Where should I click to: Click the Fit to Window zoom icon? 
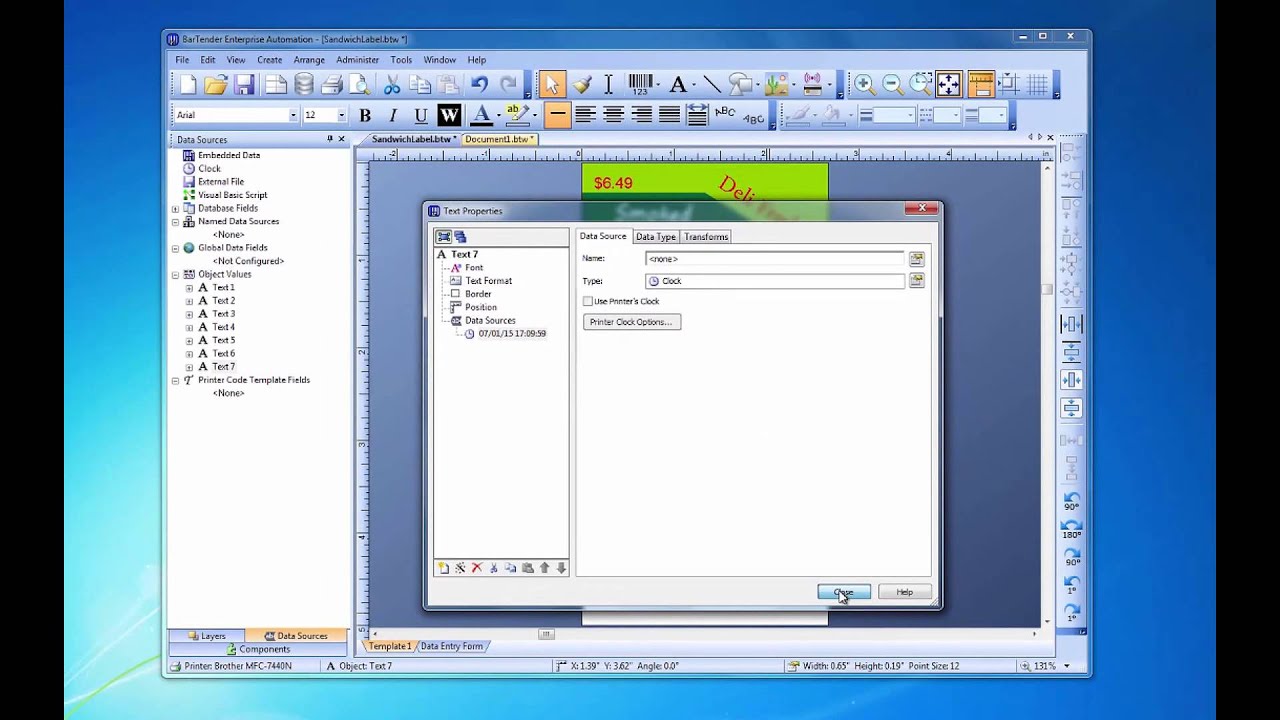949,86
